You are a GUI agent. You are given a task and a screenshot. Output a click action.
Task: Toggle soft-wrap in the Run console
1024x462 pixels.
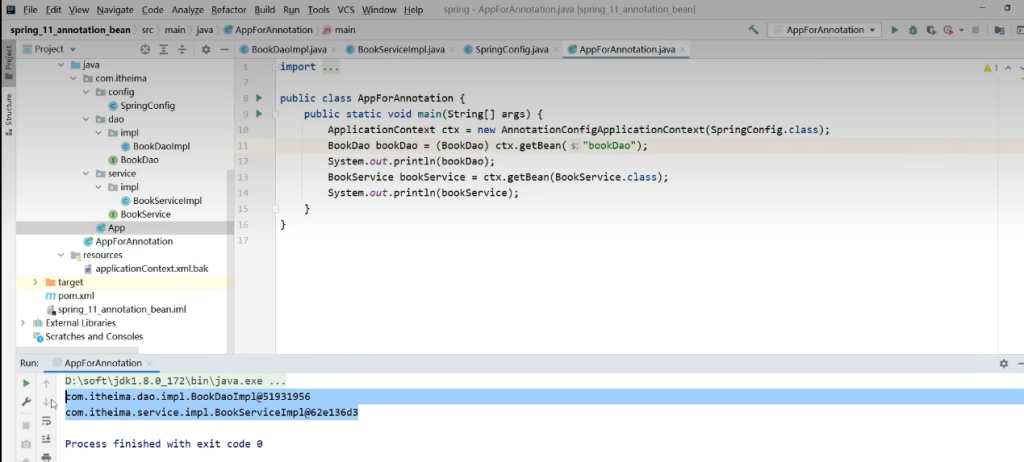[46, 421]
